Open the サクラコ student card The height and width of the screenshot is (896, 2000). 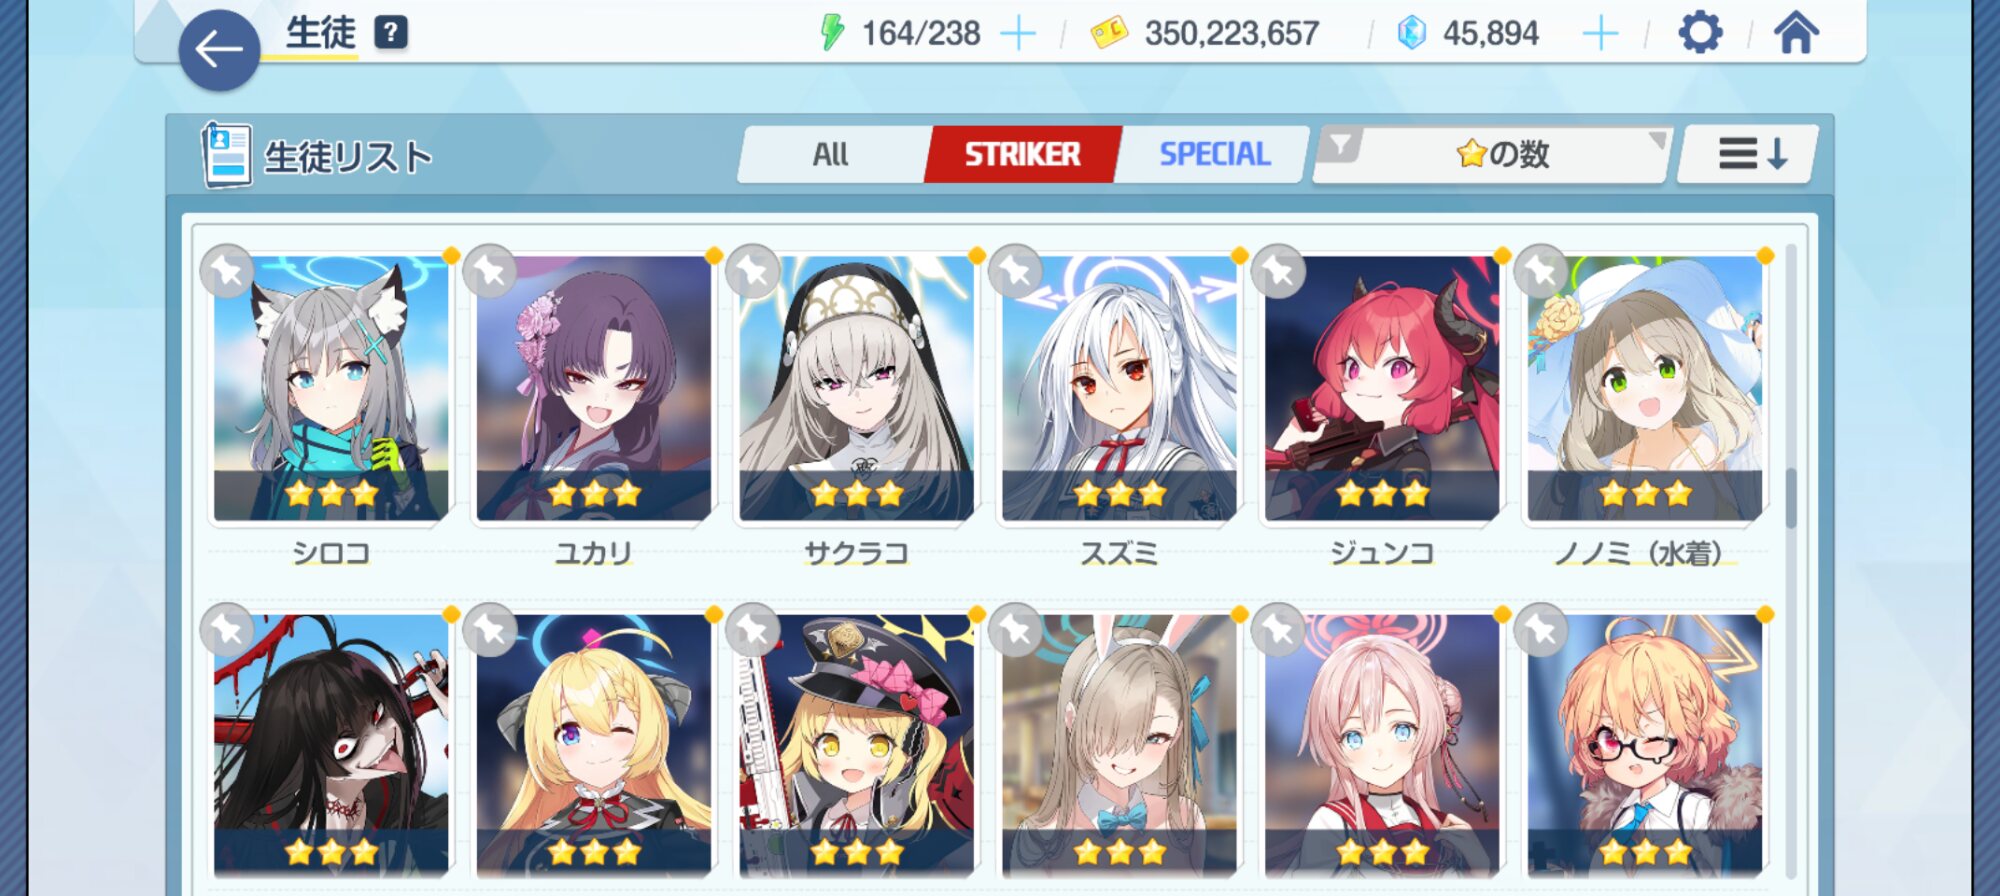point(856,388)
